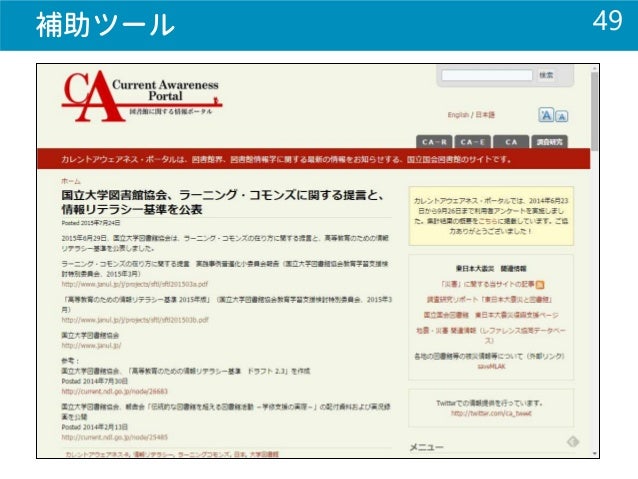Click the smaller text size A icon
Screen dimensions: 638x479
tap(562, 116)
